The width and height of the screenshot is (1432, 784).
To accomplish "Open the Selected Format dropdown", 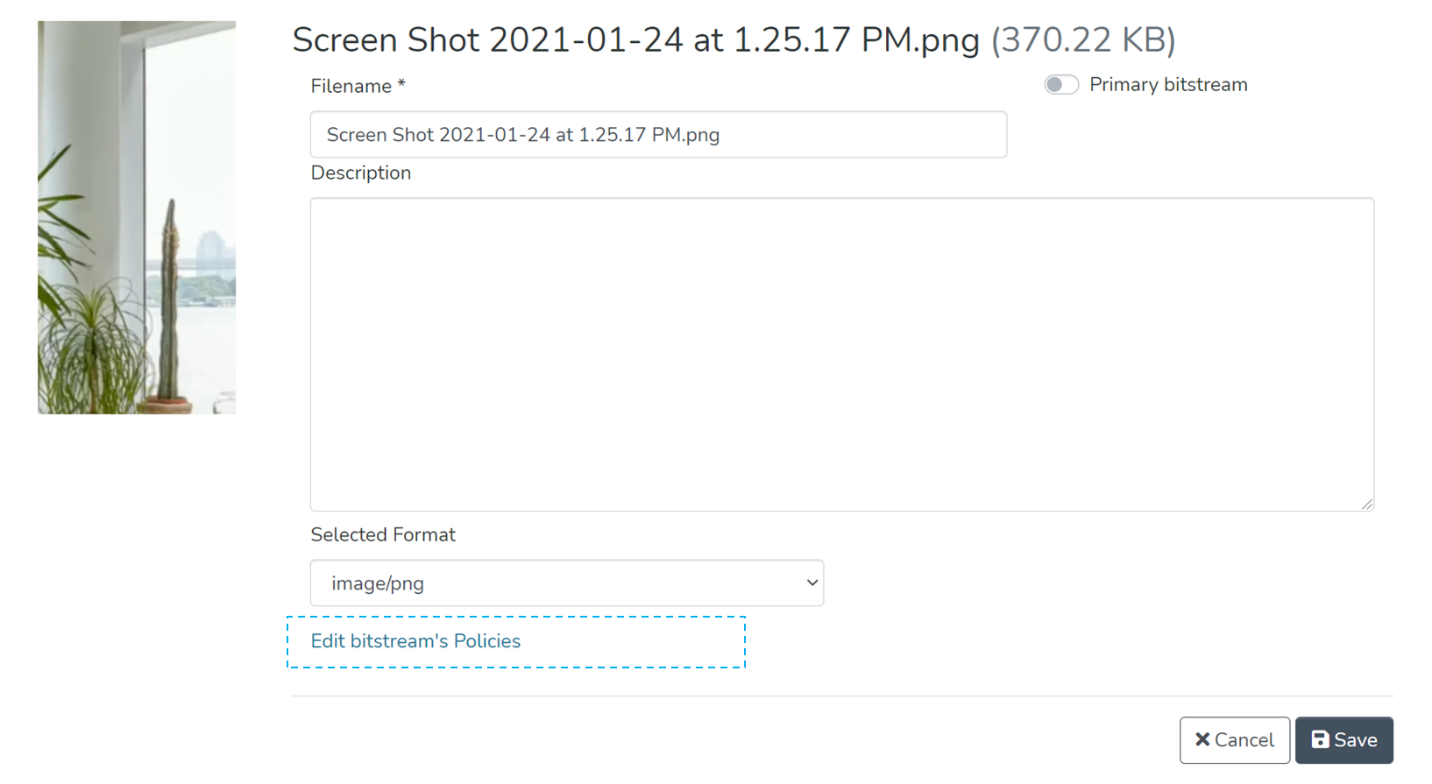I will pos(566,583).
